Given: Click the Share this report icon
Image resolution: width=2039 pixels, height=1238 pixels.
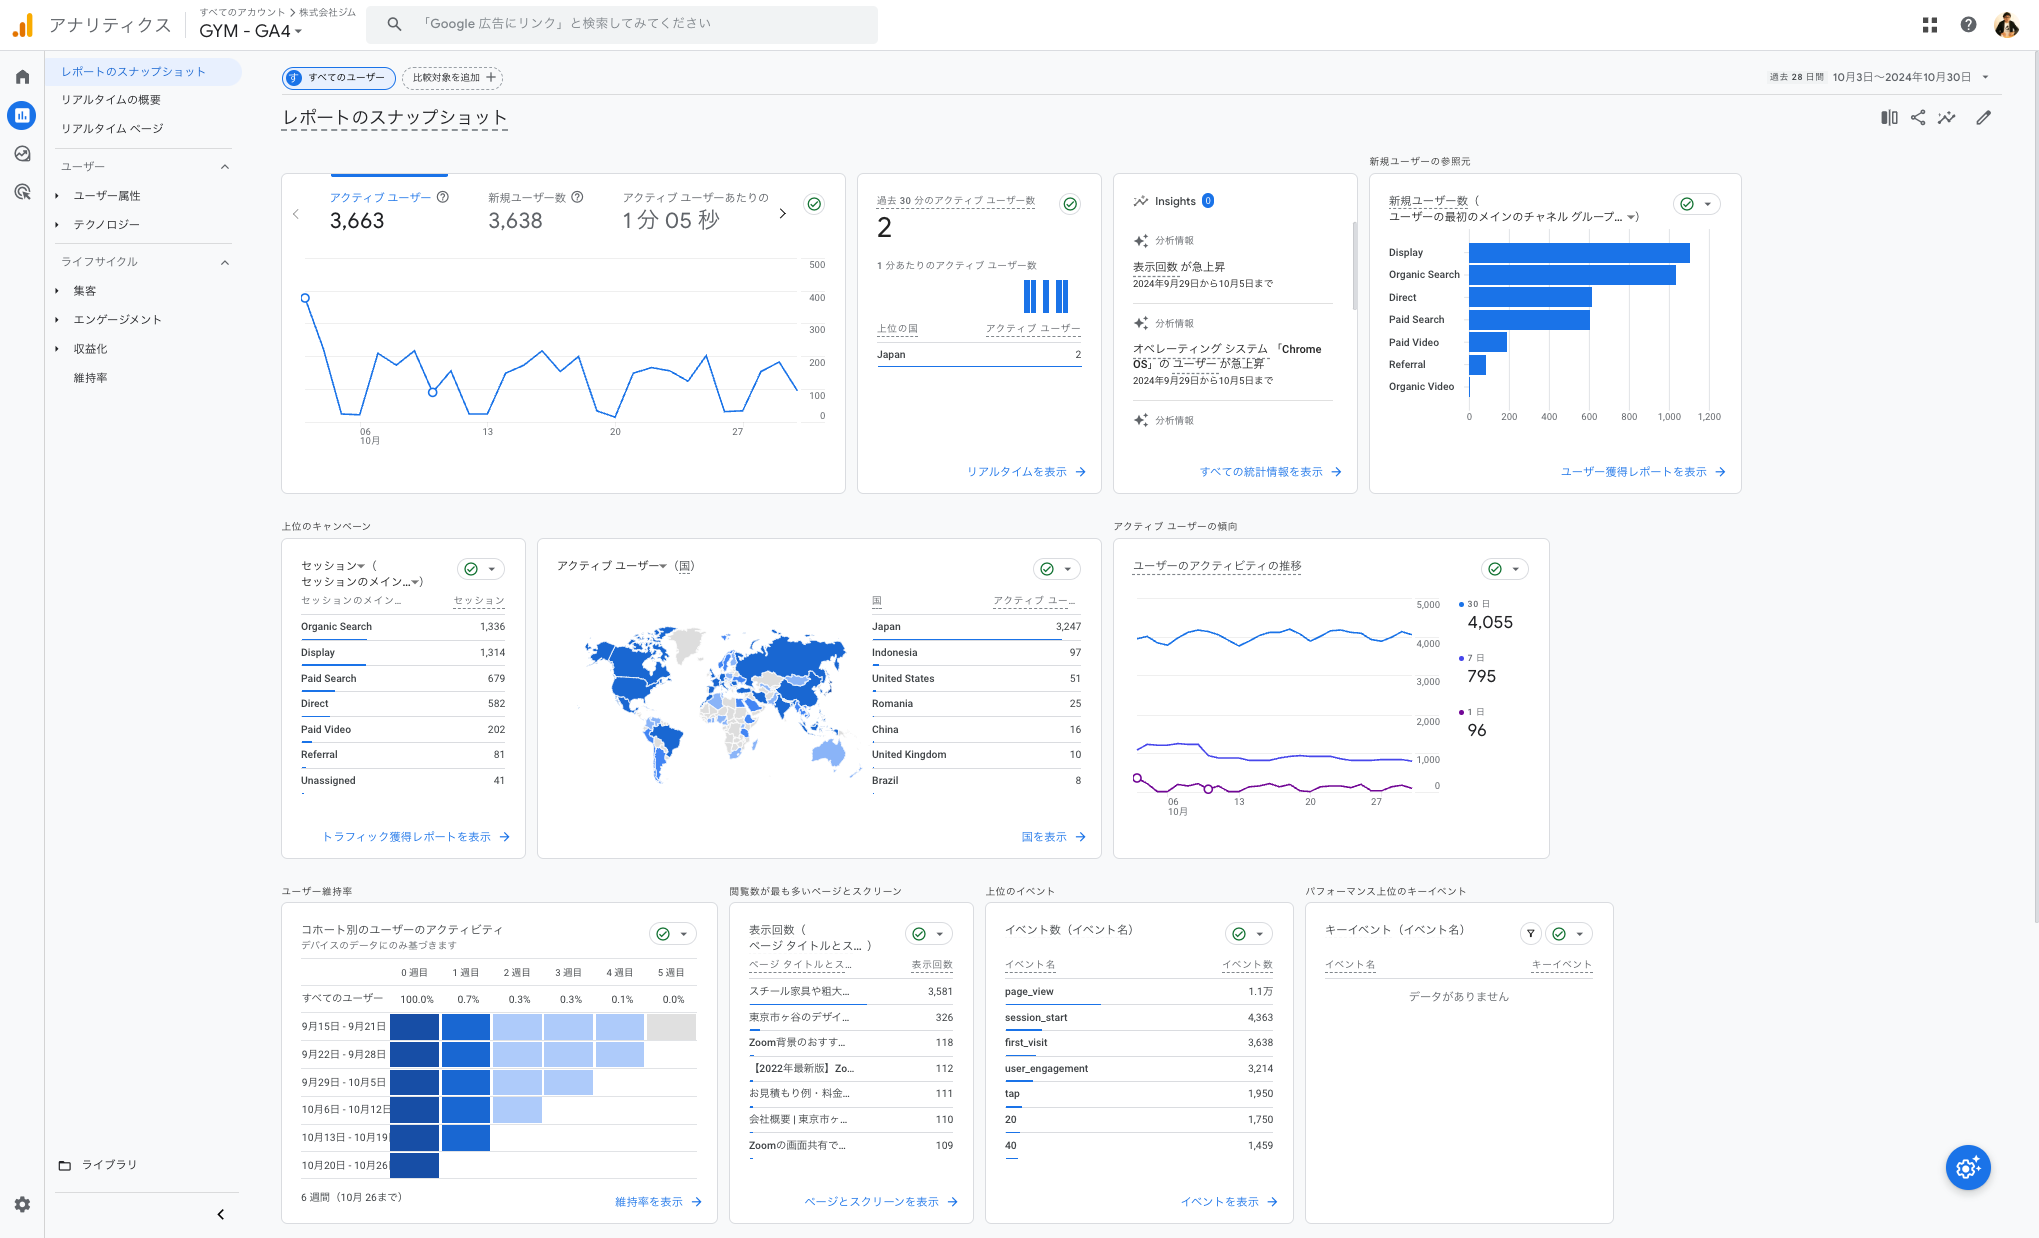Looking at the screenshot, I should click(1918, 118).
